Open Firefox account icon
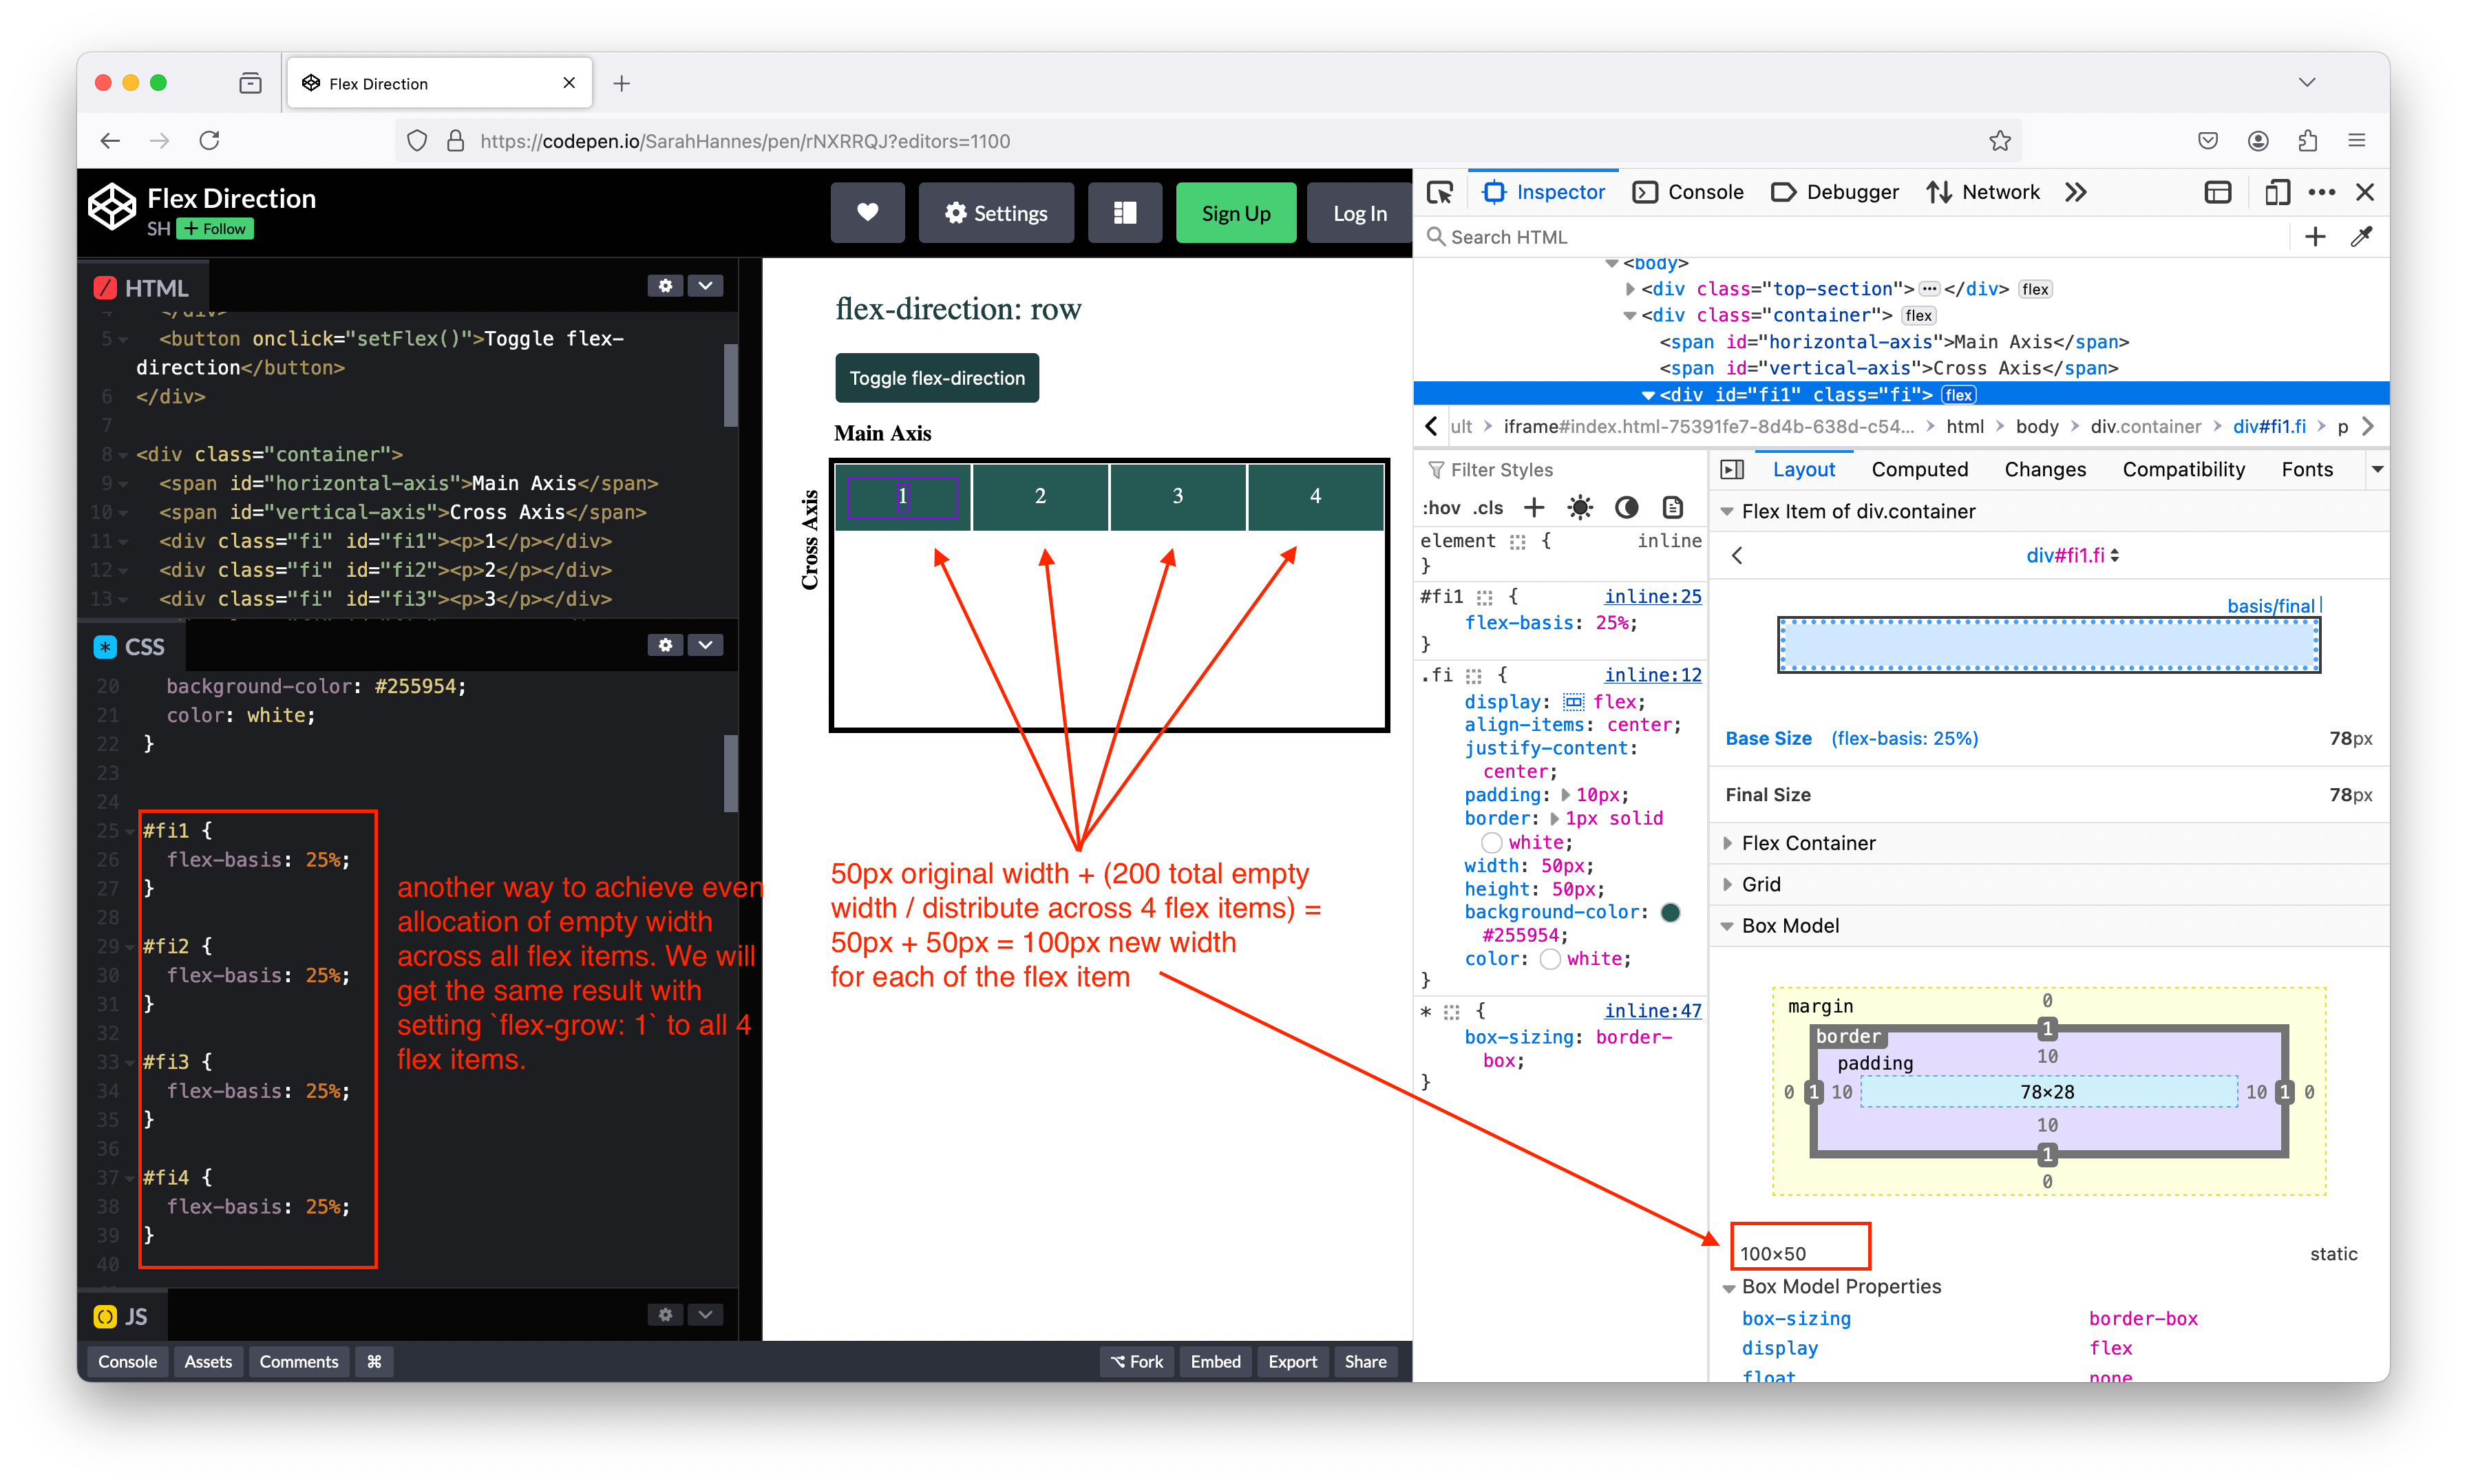2467x1484 pixels. point(2258,141)
